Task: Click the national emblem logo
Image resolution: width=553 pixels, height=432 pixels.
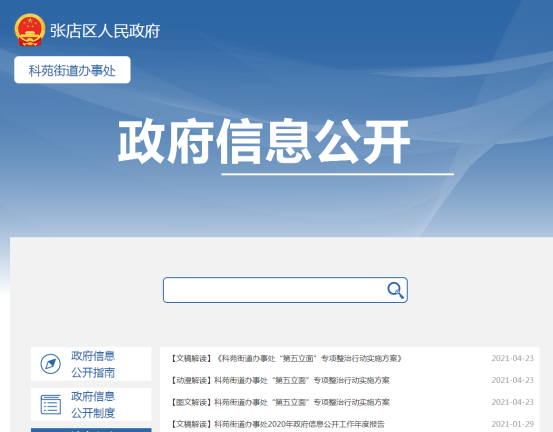Action: (x=30, y=30)
